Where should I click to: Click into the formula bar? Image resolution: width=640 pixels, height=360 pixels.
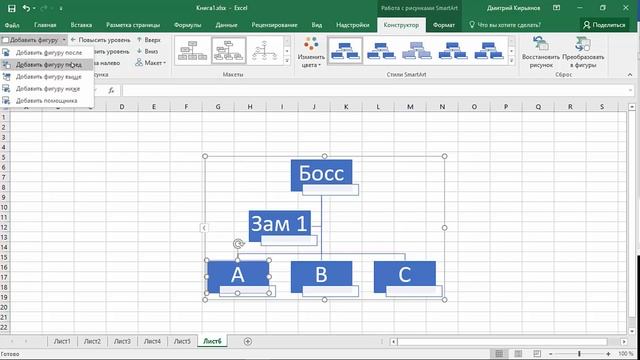pos(378,90)
